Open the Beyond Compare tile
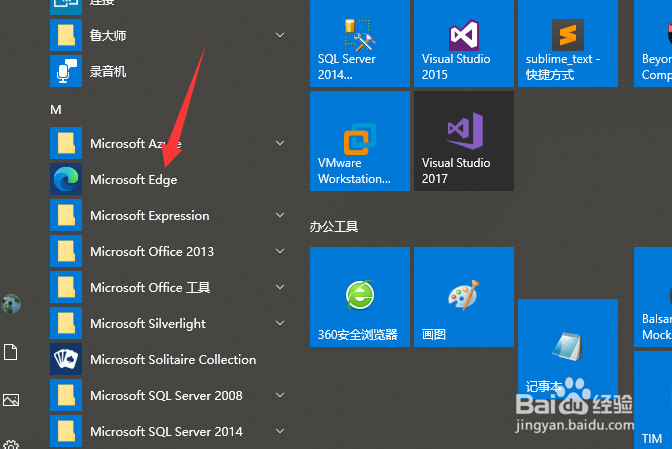Viewport: 672px width, 449px height. point(653,43)
